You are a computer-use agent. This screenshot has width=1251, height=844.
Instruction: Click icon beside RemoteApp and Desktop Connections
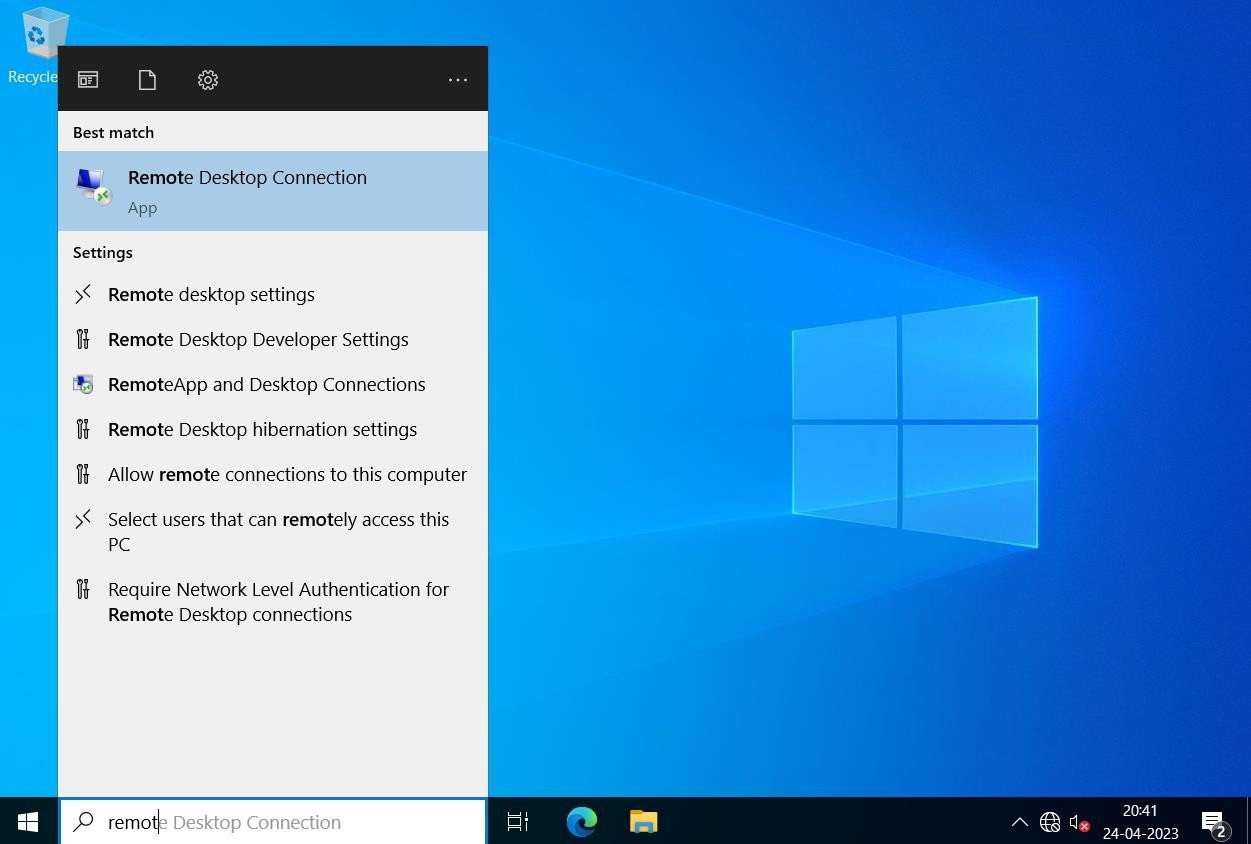(83, 384)
